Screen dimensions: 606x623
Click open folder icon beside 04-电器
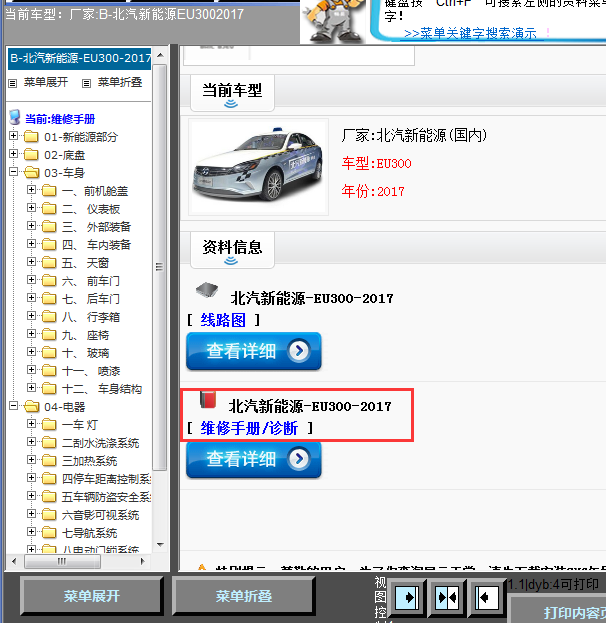(31, 406)
